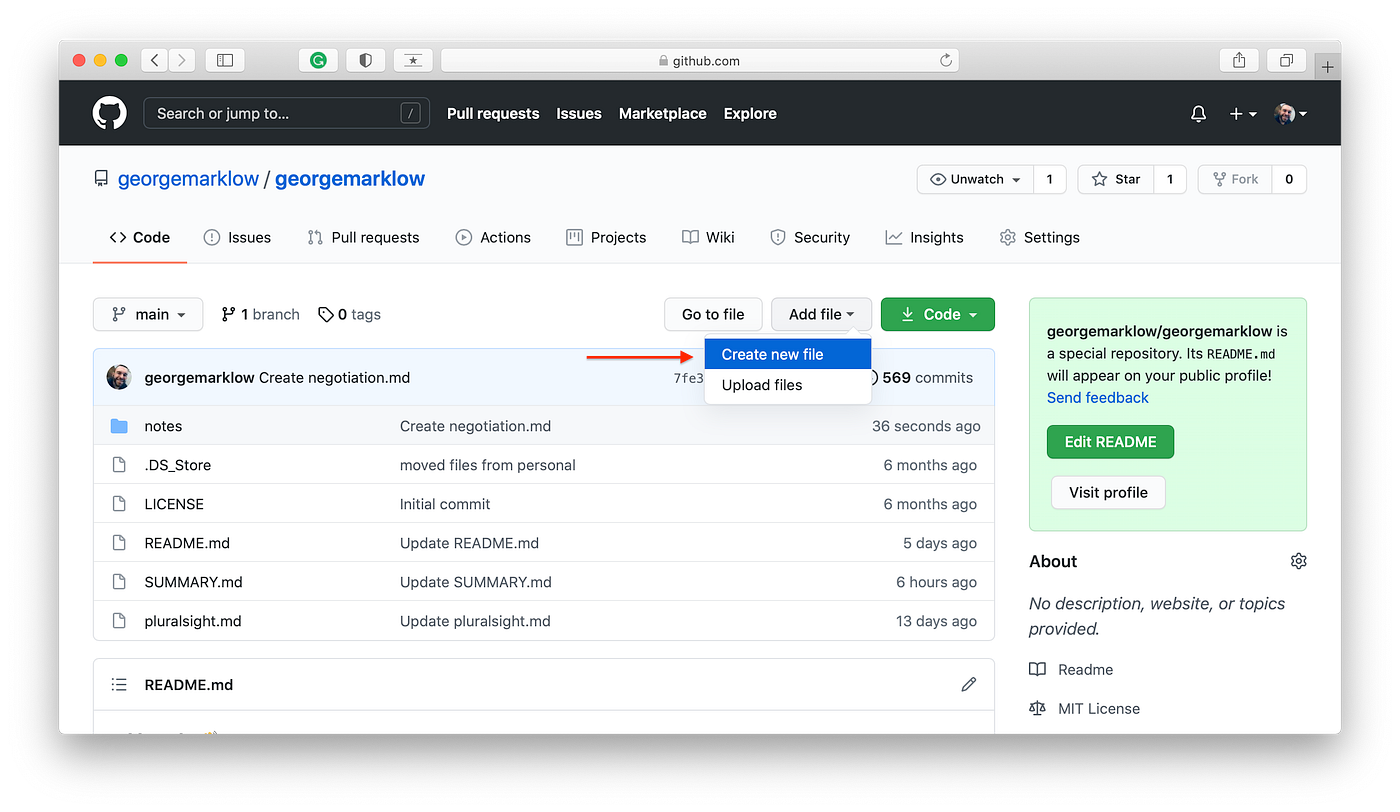Open Safari share button
1400x812 pixels.
pos(1239,60)
